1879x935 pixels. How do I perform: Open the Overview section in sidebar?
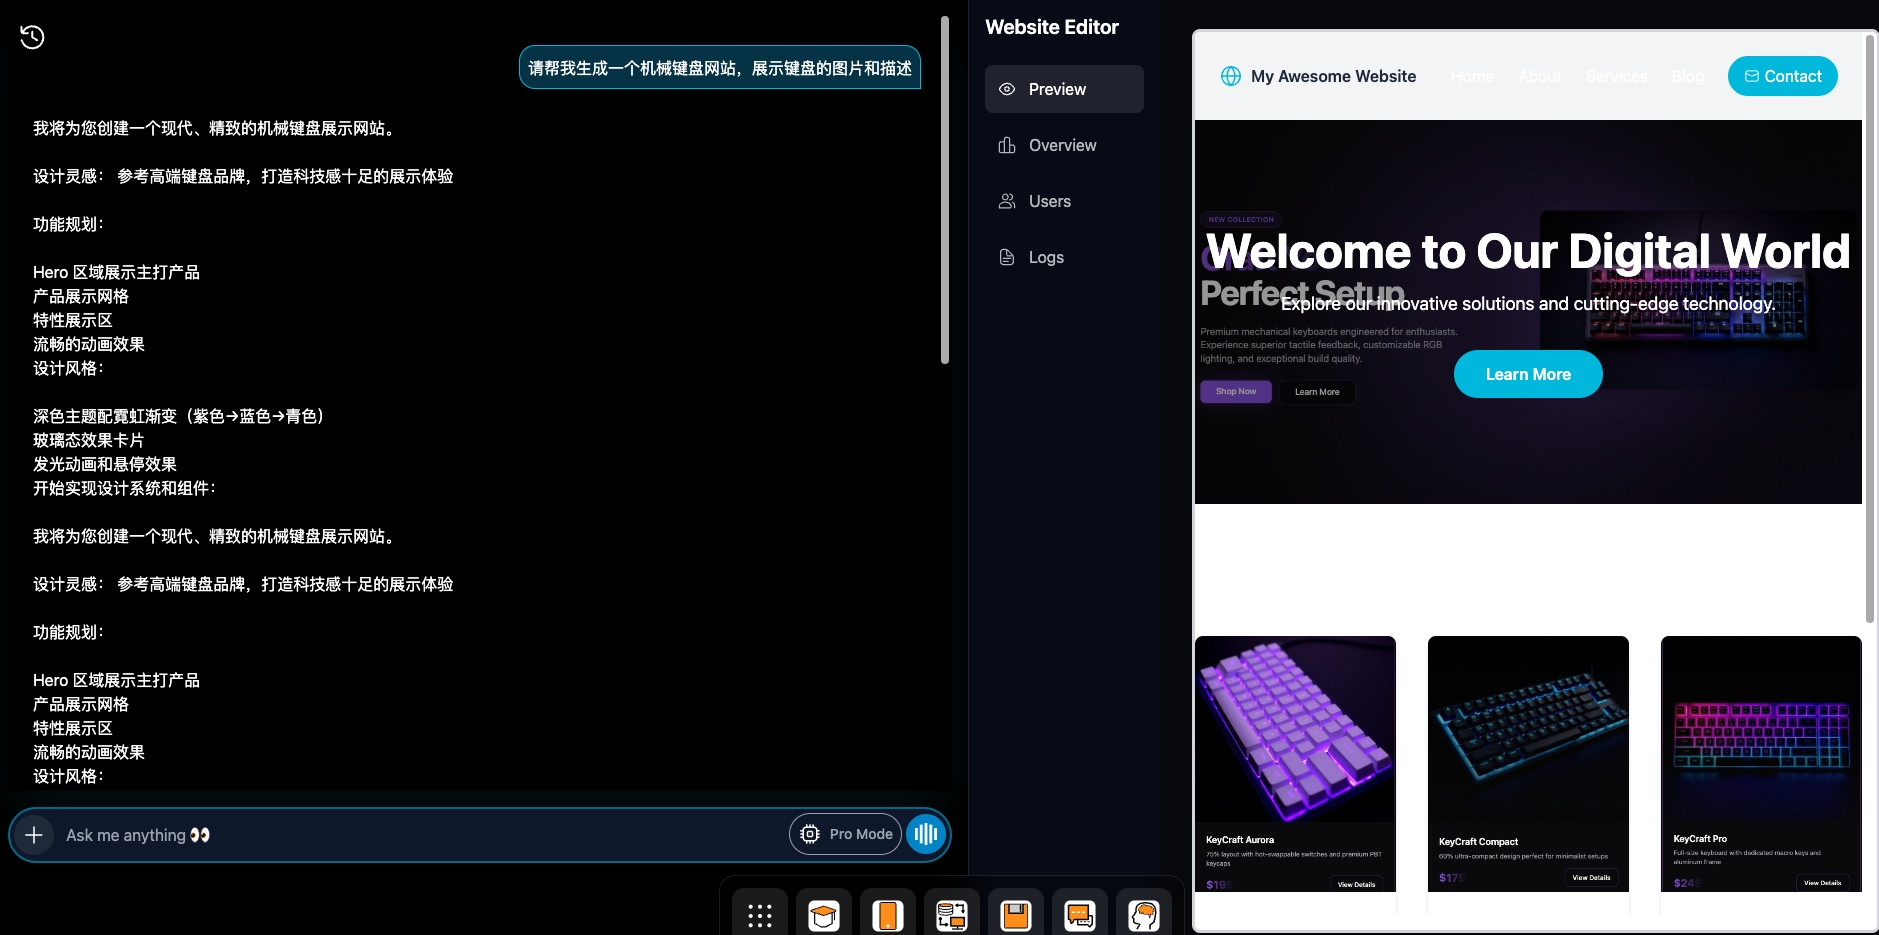(x=1062, y=145)
